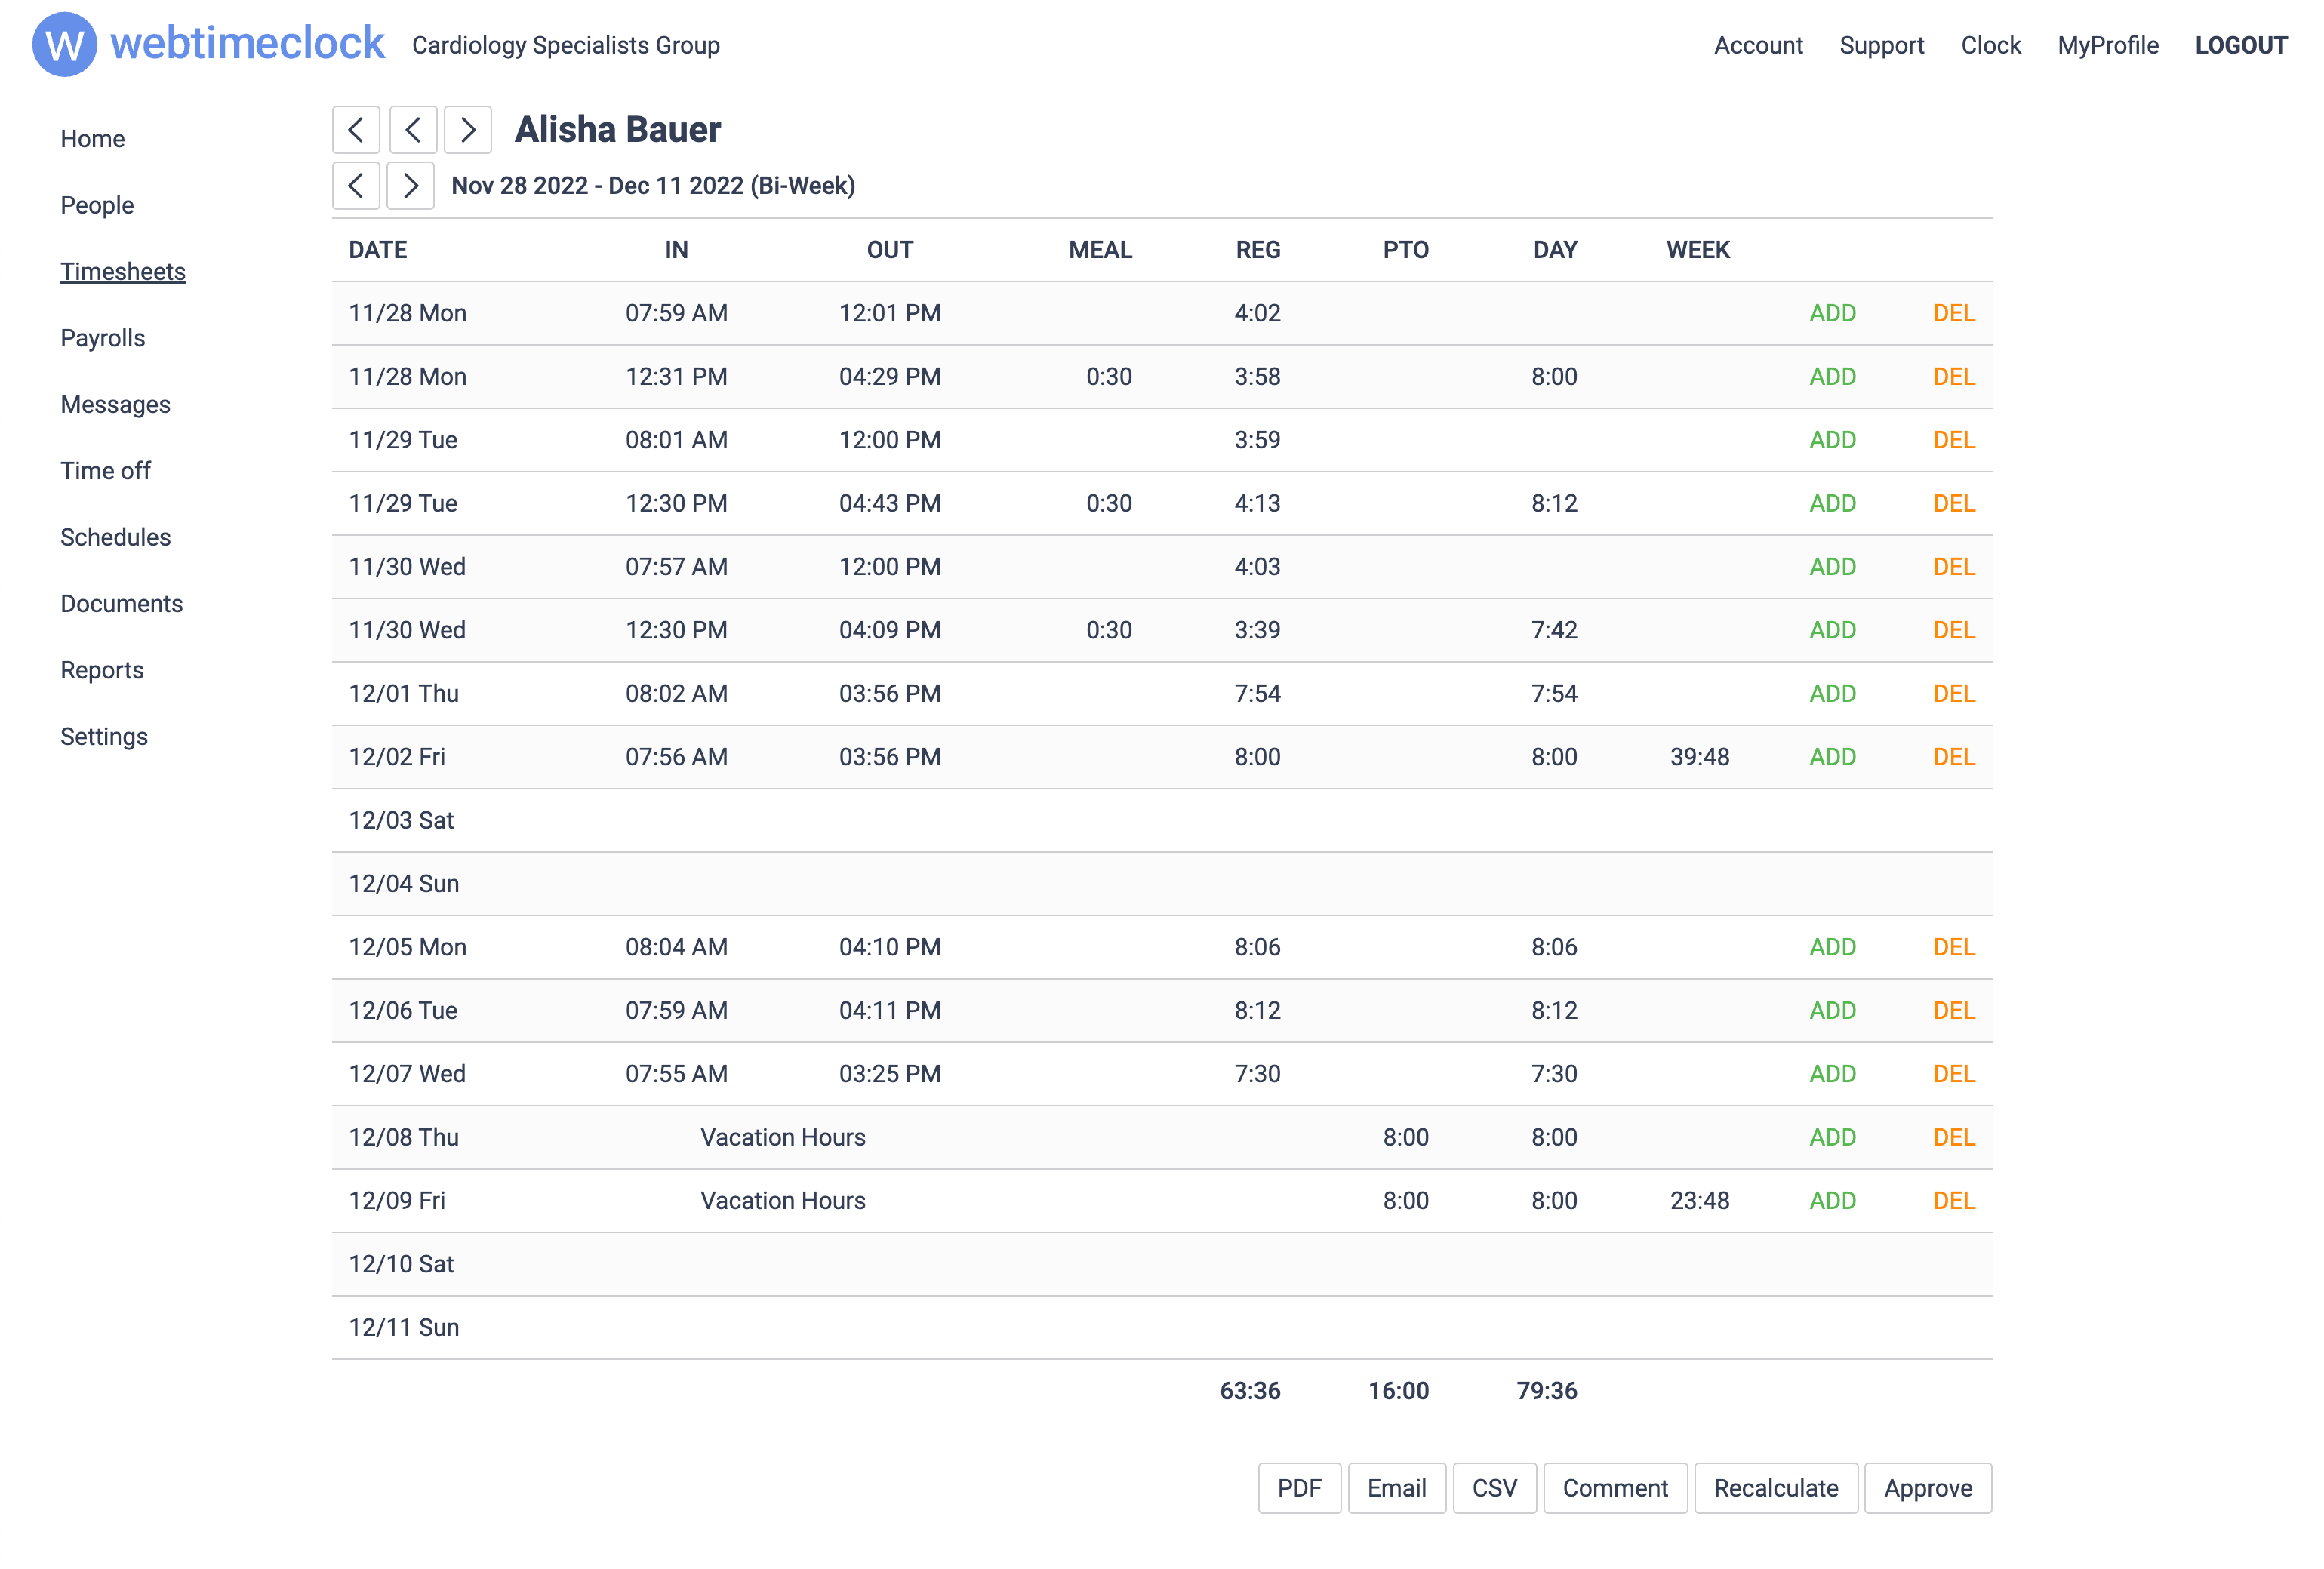The image size is (2324, 1569).
Task: Email the timesheet
Action: pos(1396,1488)
